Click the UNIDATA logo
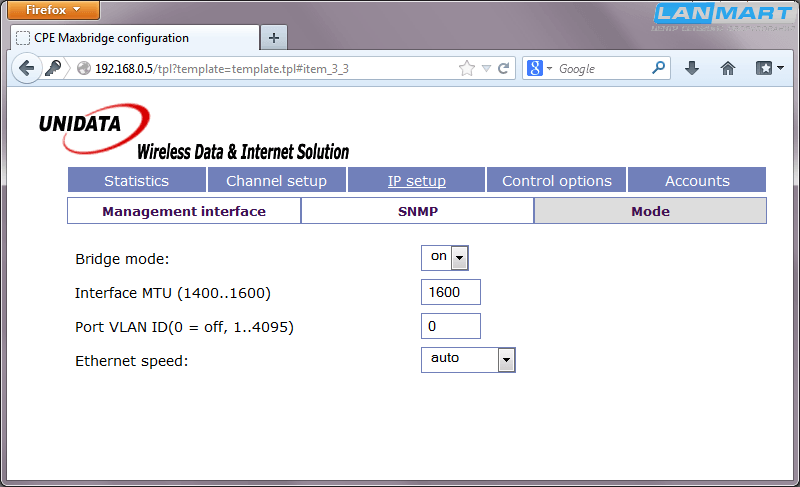The height and width of the screenshot is (487, 800). (x=92, y=130)
